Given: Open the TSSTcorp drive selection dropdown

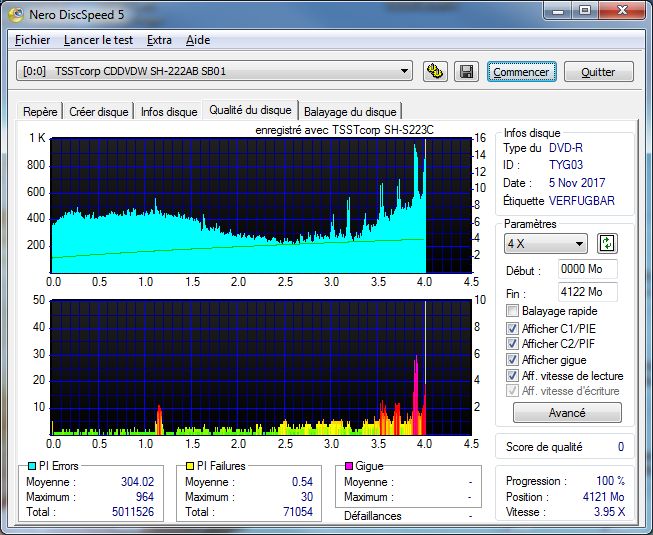Looking at the screenshot, I should [x=214, y=71].
